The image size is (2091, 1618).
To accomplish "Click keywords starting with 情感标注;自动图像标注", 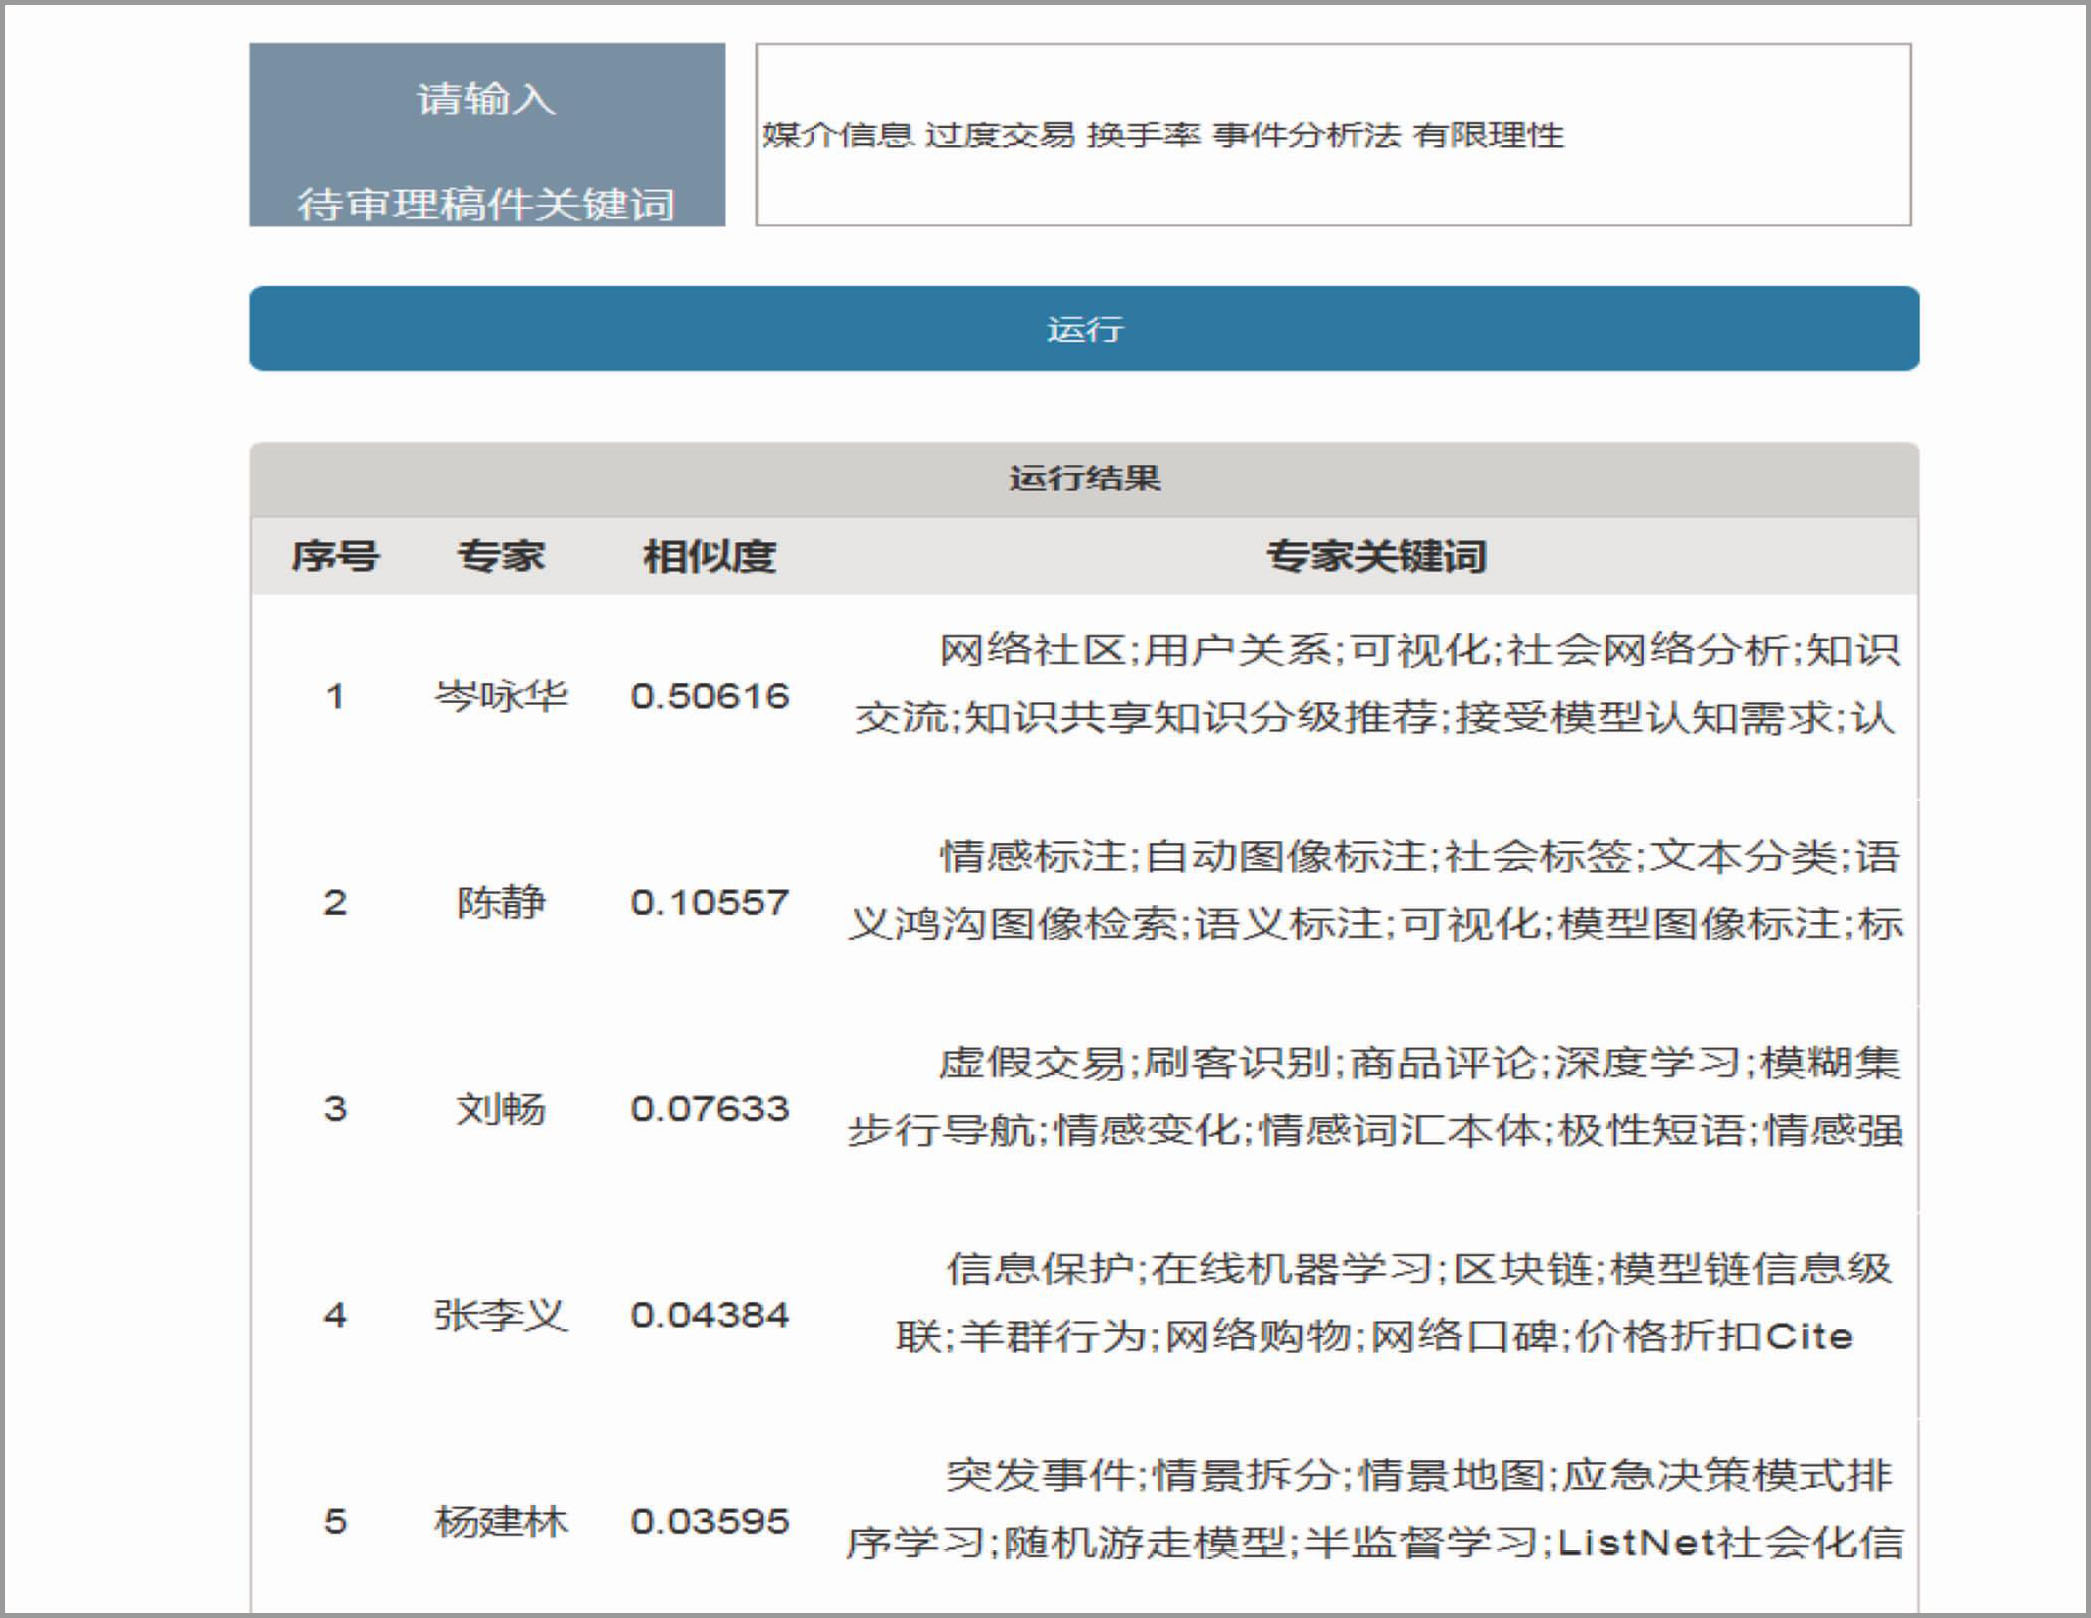I will pyautogui.click(x=1376, y=890).
